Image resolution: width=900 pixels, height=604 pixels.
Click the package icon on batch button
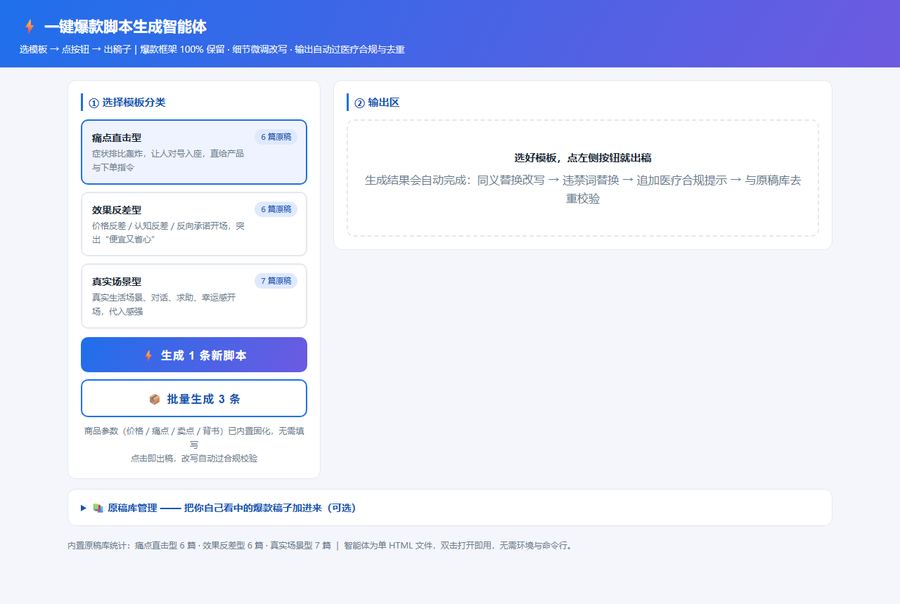(154, 399)
